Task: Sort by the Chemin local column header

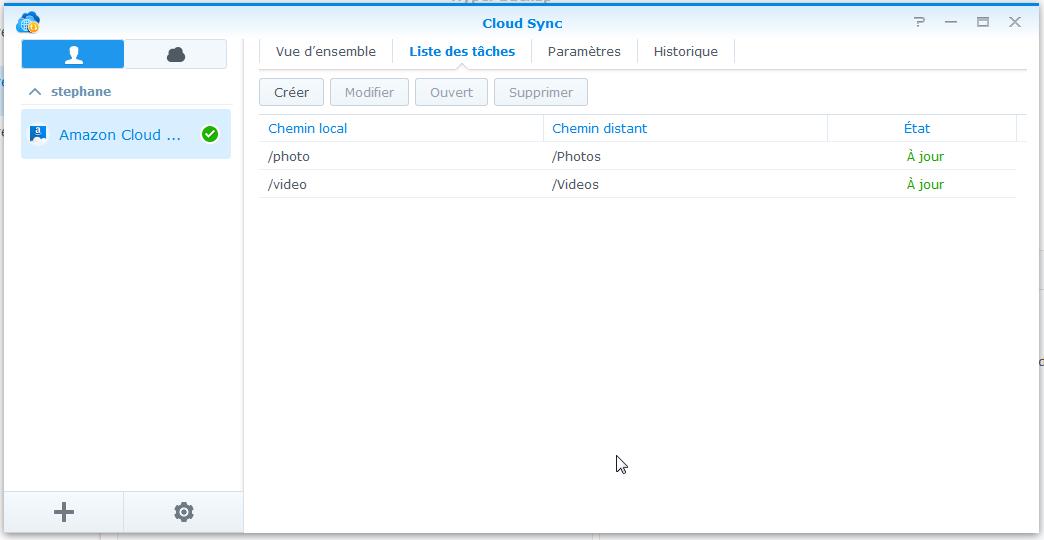Action: [308, 128]
